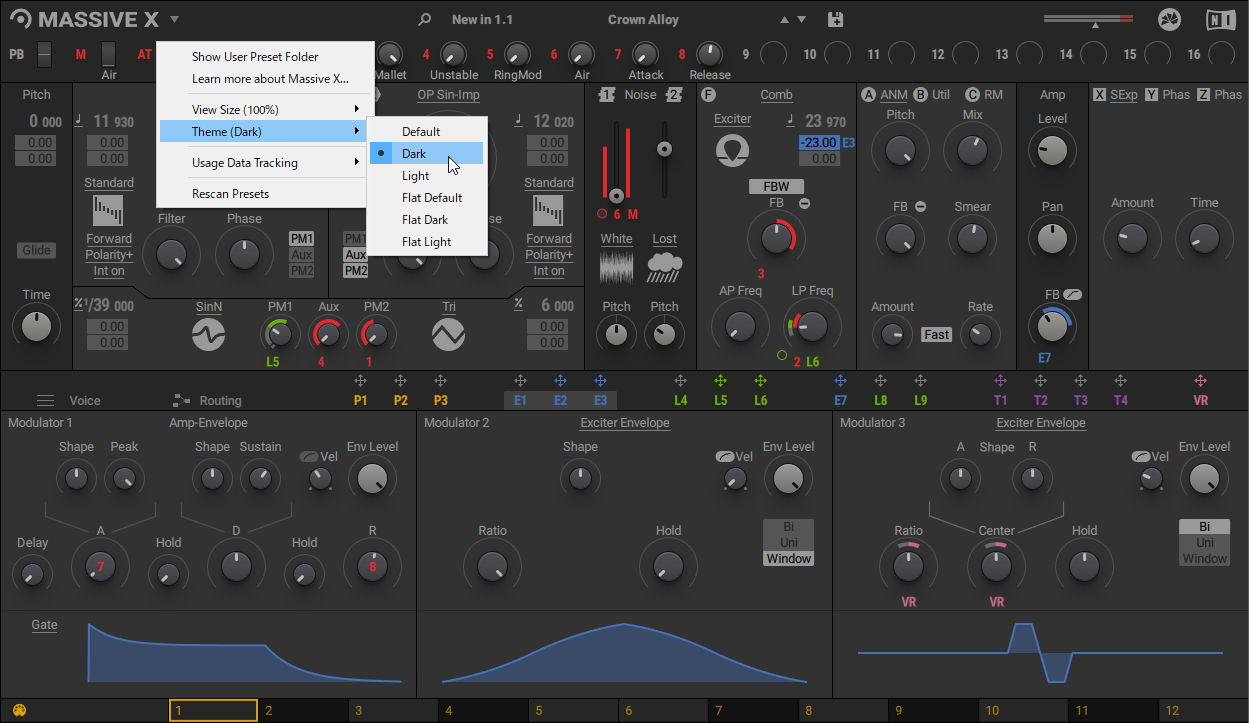Select performer slot 2 in bottom bar
Screen dimensions: 1249x723
pos(302,711)
